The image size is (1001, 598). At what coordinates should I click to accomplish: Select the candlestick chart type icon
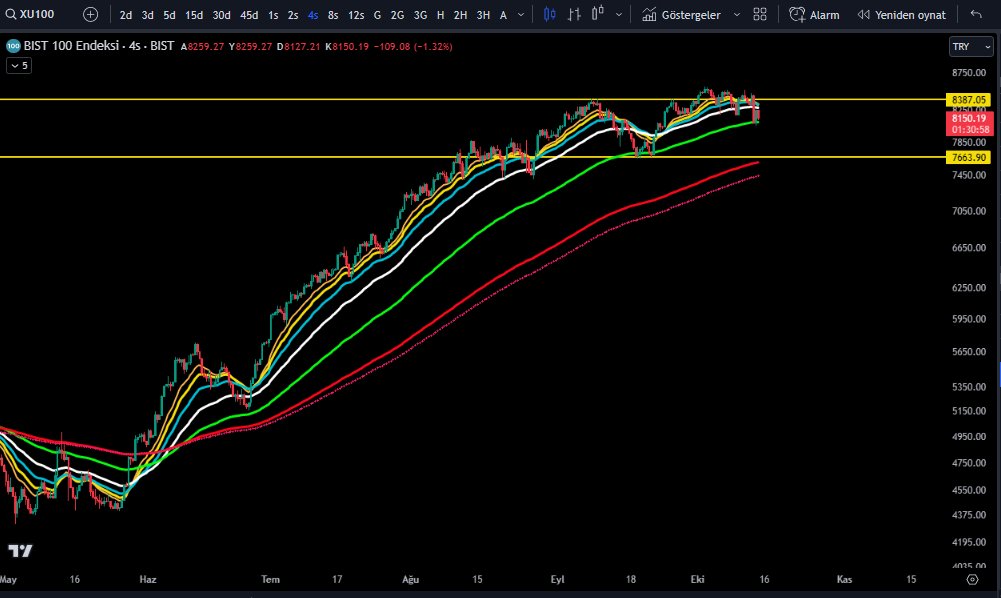point(549,14)
